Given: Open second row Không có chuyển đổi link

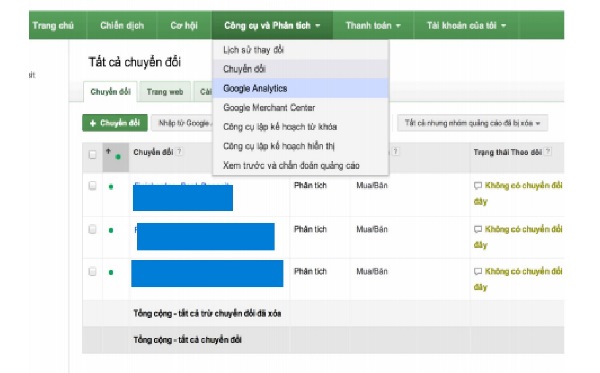Looking at the screenshot, I should coord(523,229).
